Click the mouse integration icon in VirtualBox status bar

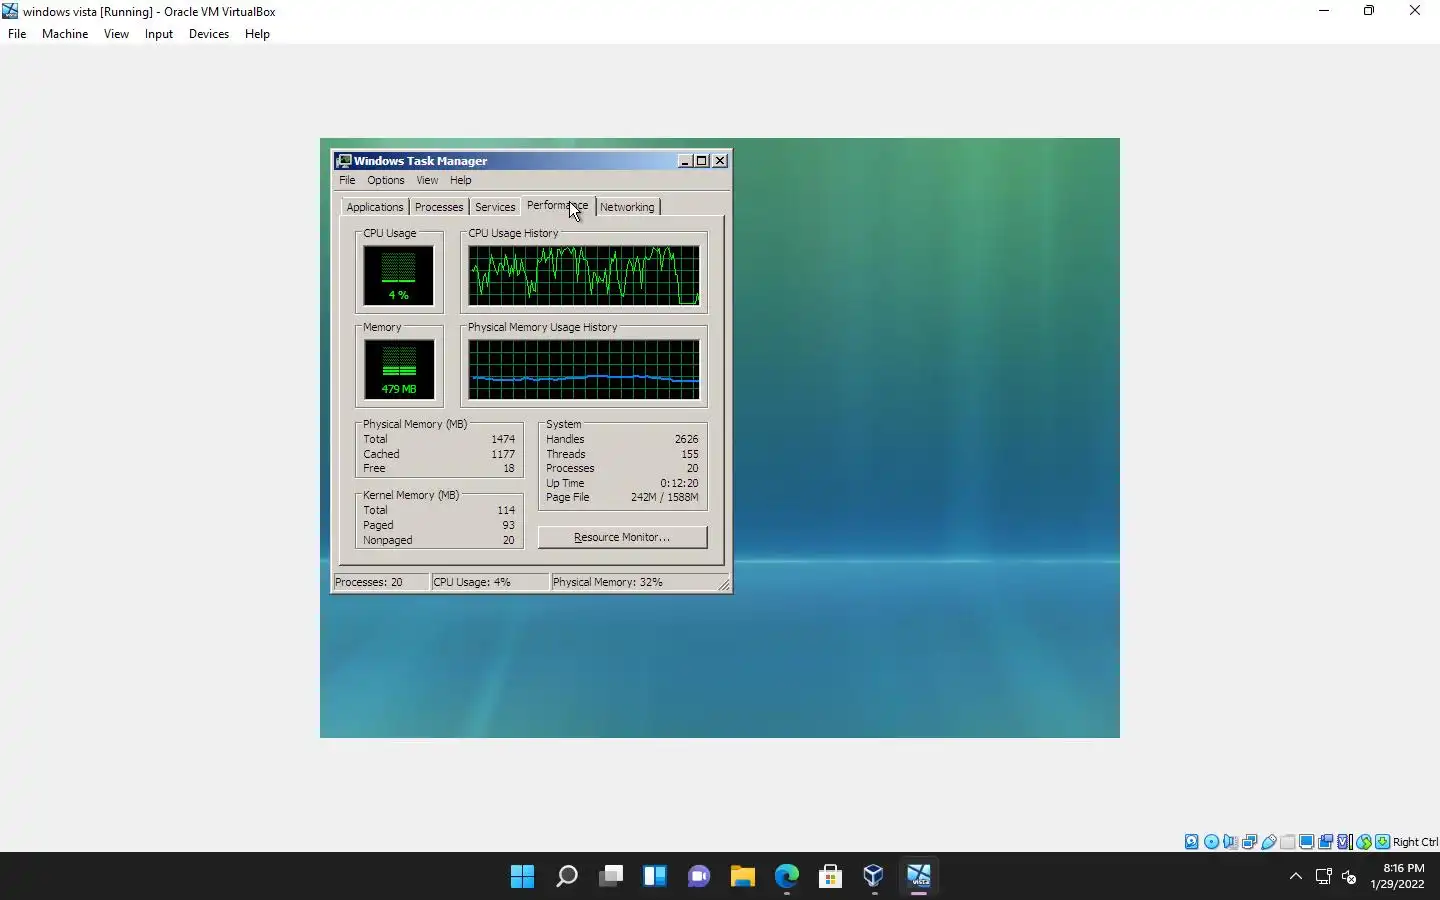point(1364,842)
